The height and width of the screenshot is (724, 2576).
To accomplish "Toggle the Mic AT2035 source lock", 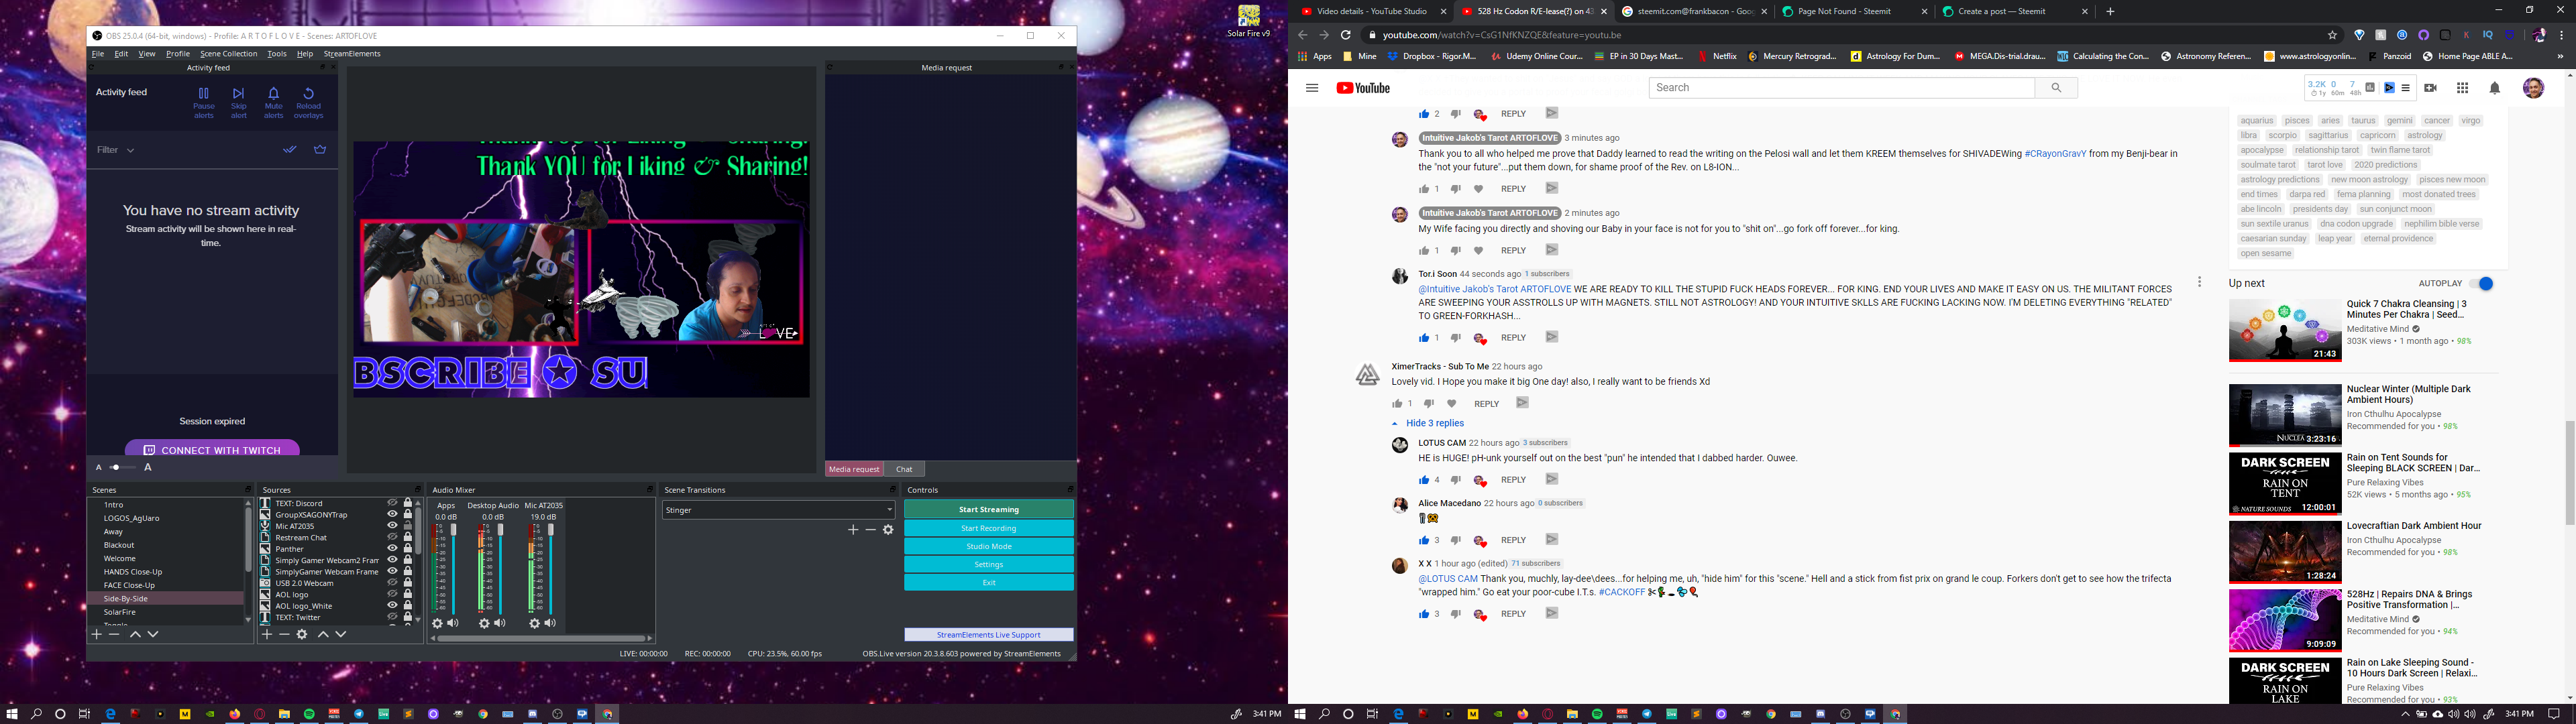I will tap(407, 526).
